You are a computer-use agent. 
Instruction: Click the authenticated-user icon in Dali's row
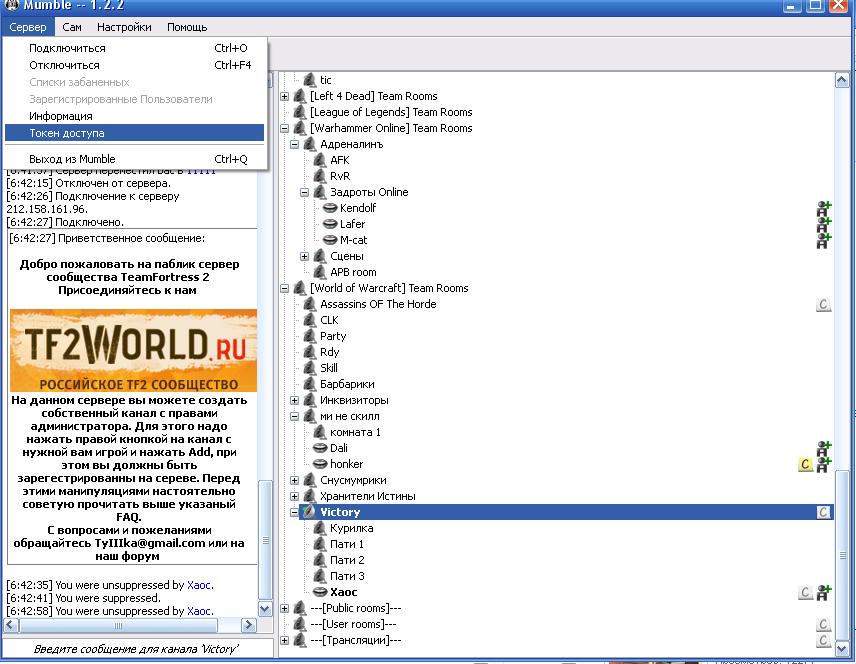point(823,449)
